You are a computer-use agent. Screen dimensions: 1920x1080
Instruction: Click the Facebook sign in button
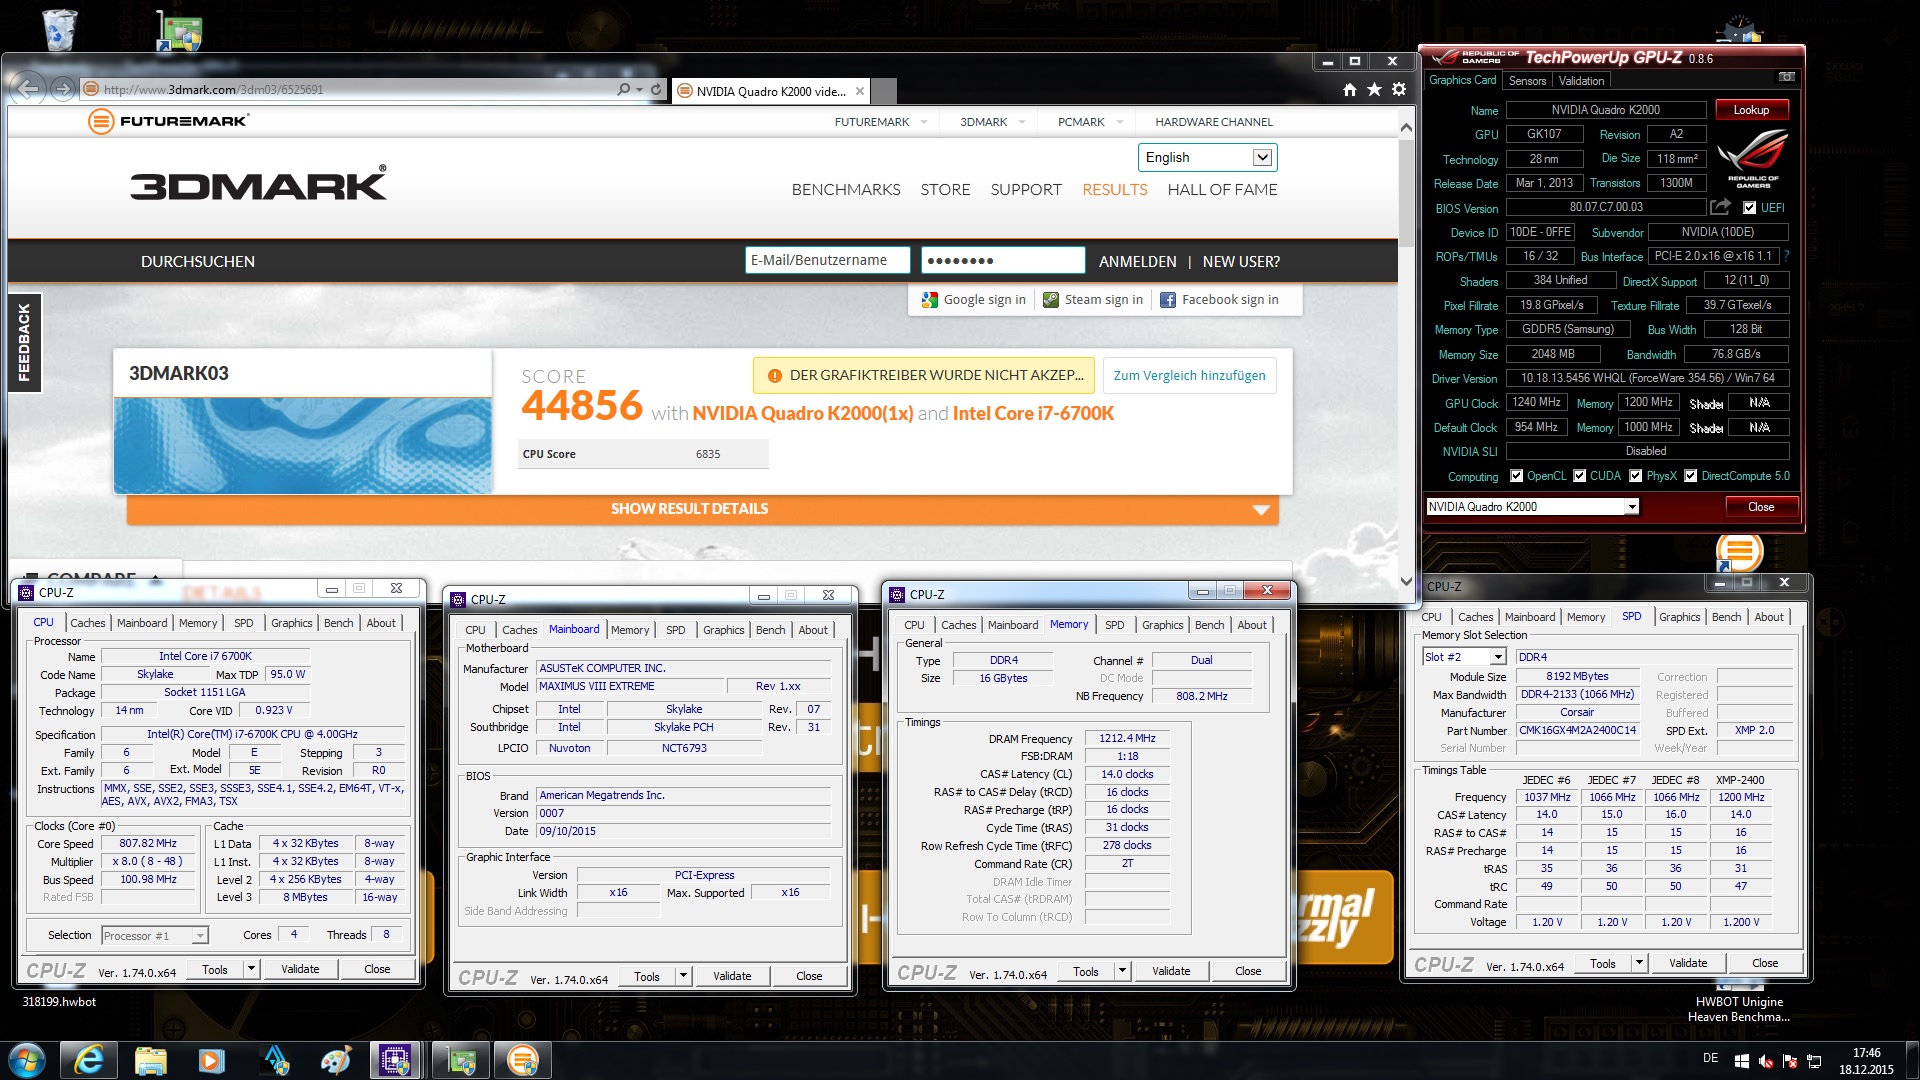coord(1219,299)
